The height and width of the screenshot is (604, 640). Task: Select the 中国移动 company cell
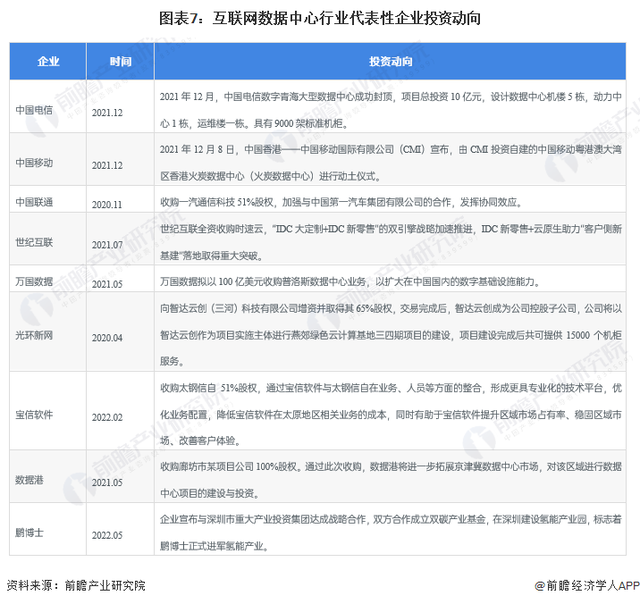coord(38,163)
